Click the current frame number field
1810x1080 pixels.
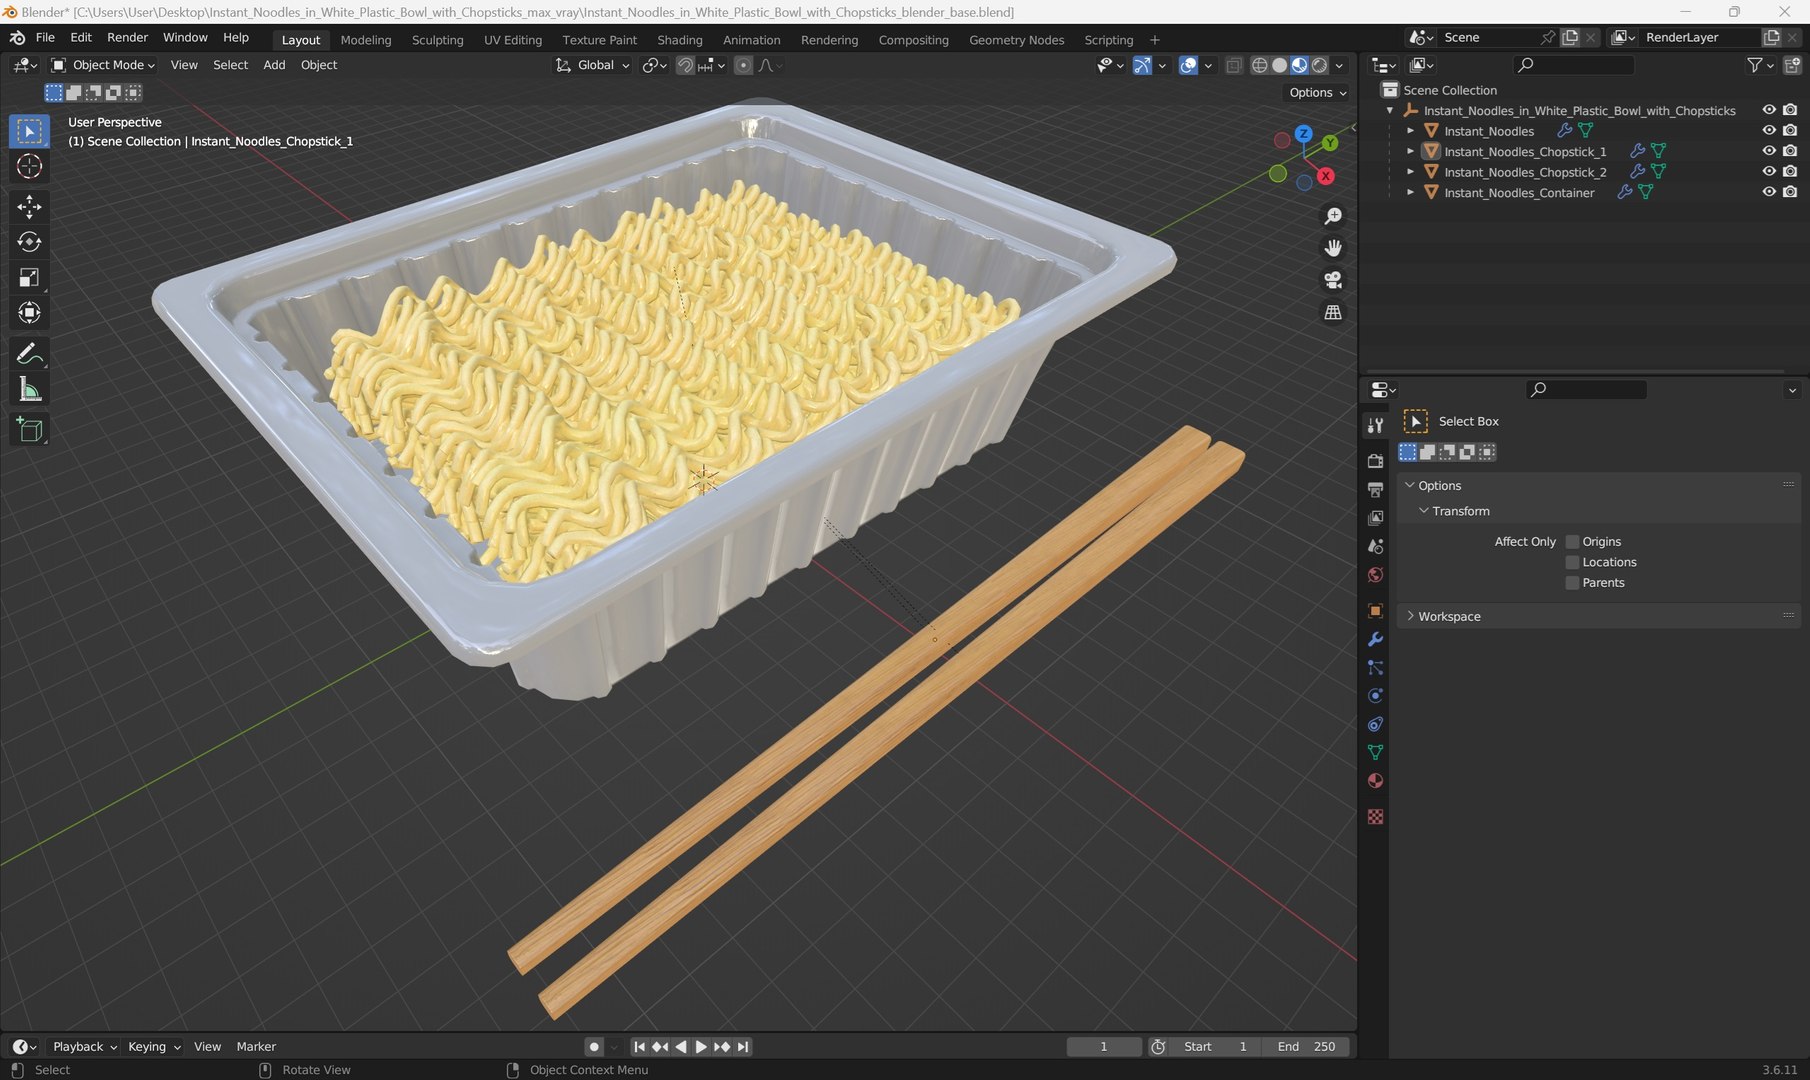click(x=1104, y=1047)
